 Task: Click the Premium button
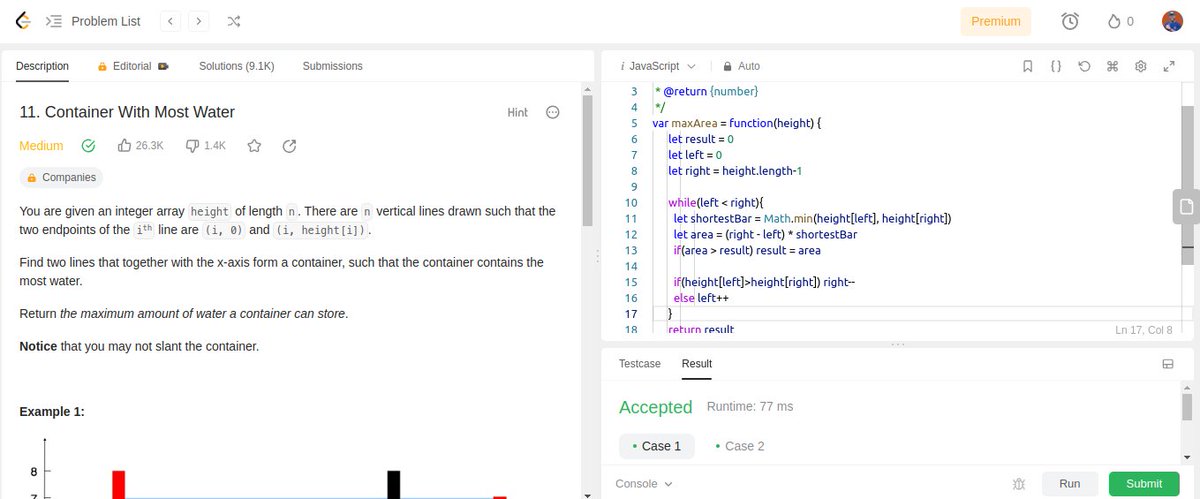pyautogui.click(x=995, y=21)
